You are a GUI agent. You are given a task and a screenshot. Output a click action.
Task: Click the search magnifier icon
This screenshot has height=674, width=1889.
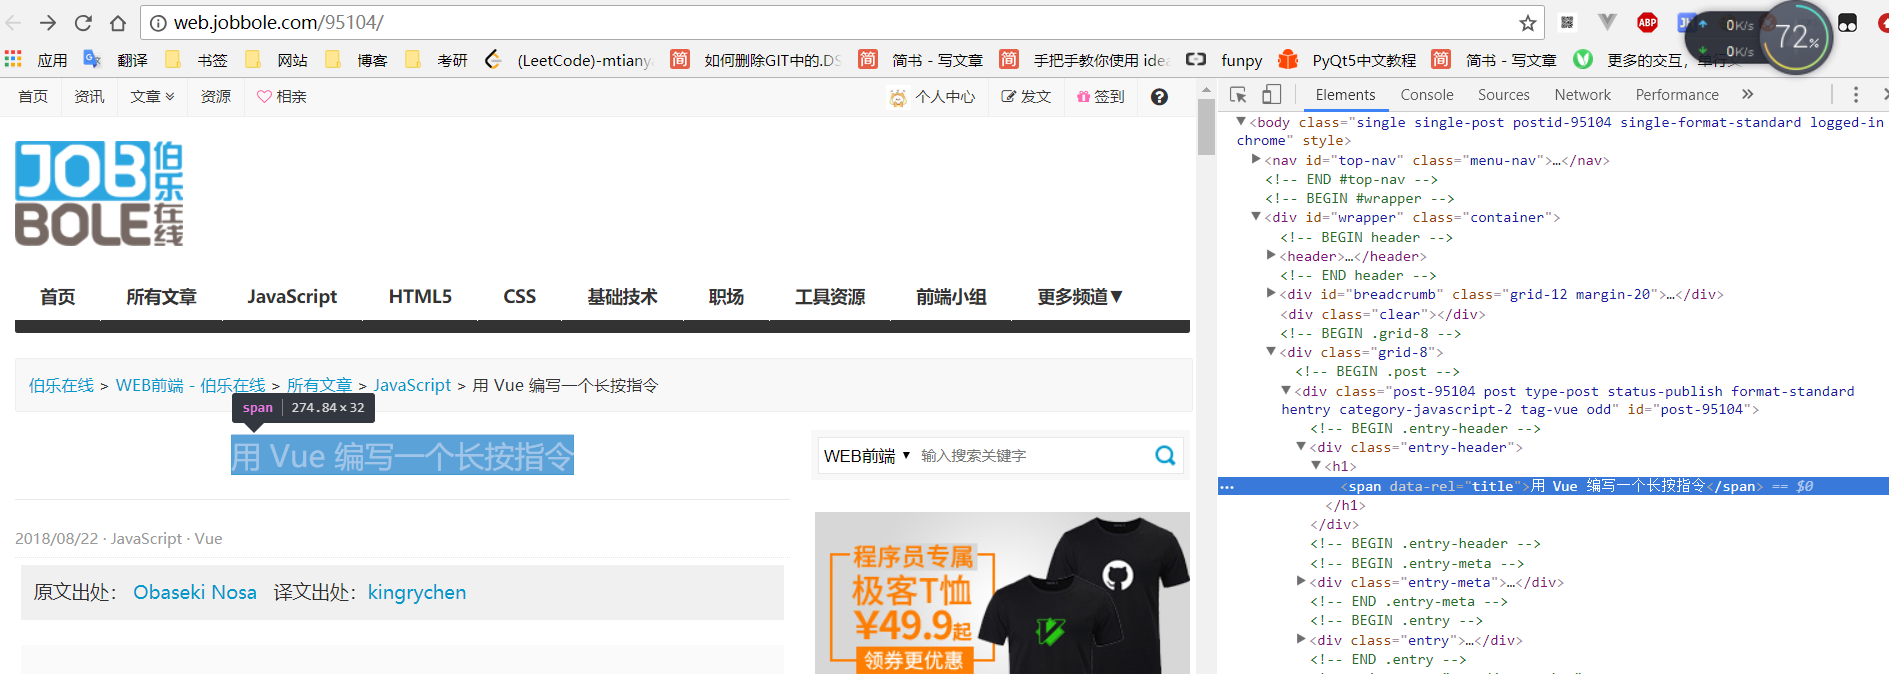[1165, 456]
